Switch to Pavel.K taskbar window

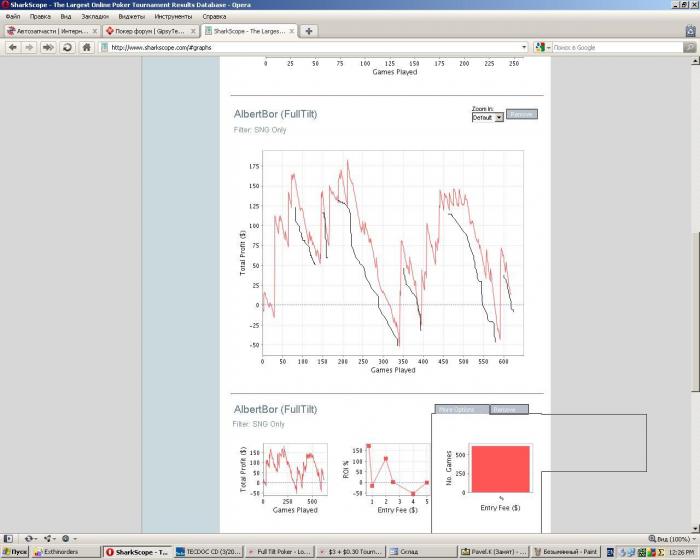click(494, 552)
